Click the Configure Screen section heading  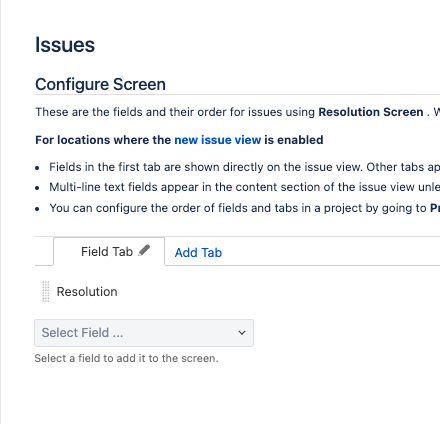(100, 84)
